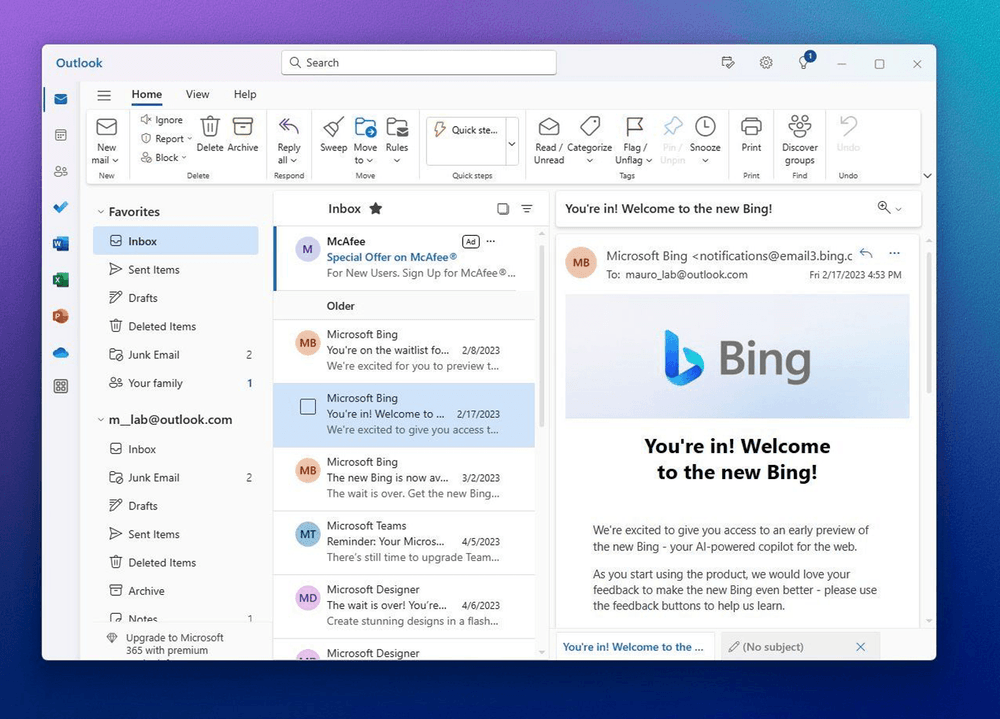Open the Settings gear icon
The height and width of the screenshot is (719, 1000).
766,63
